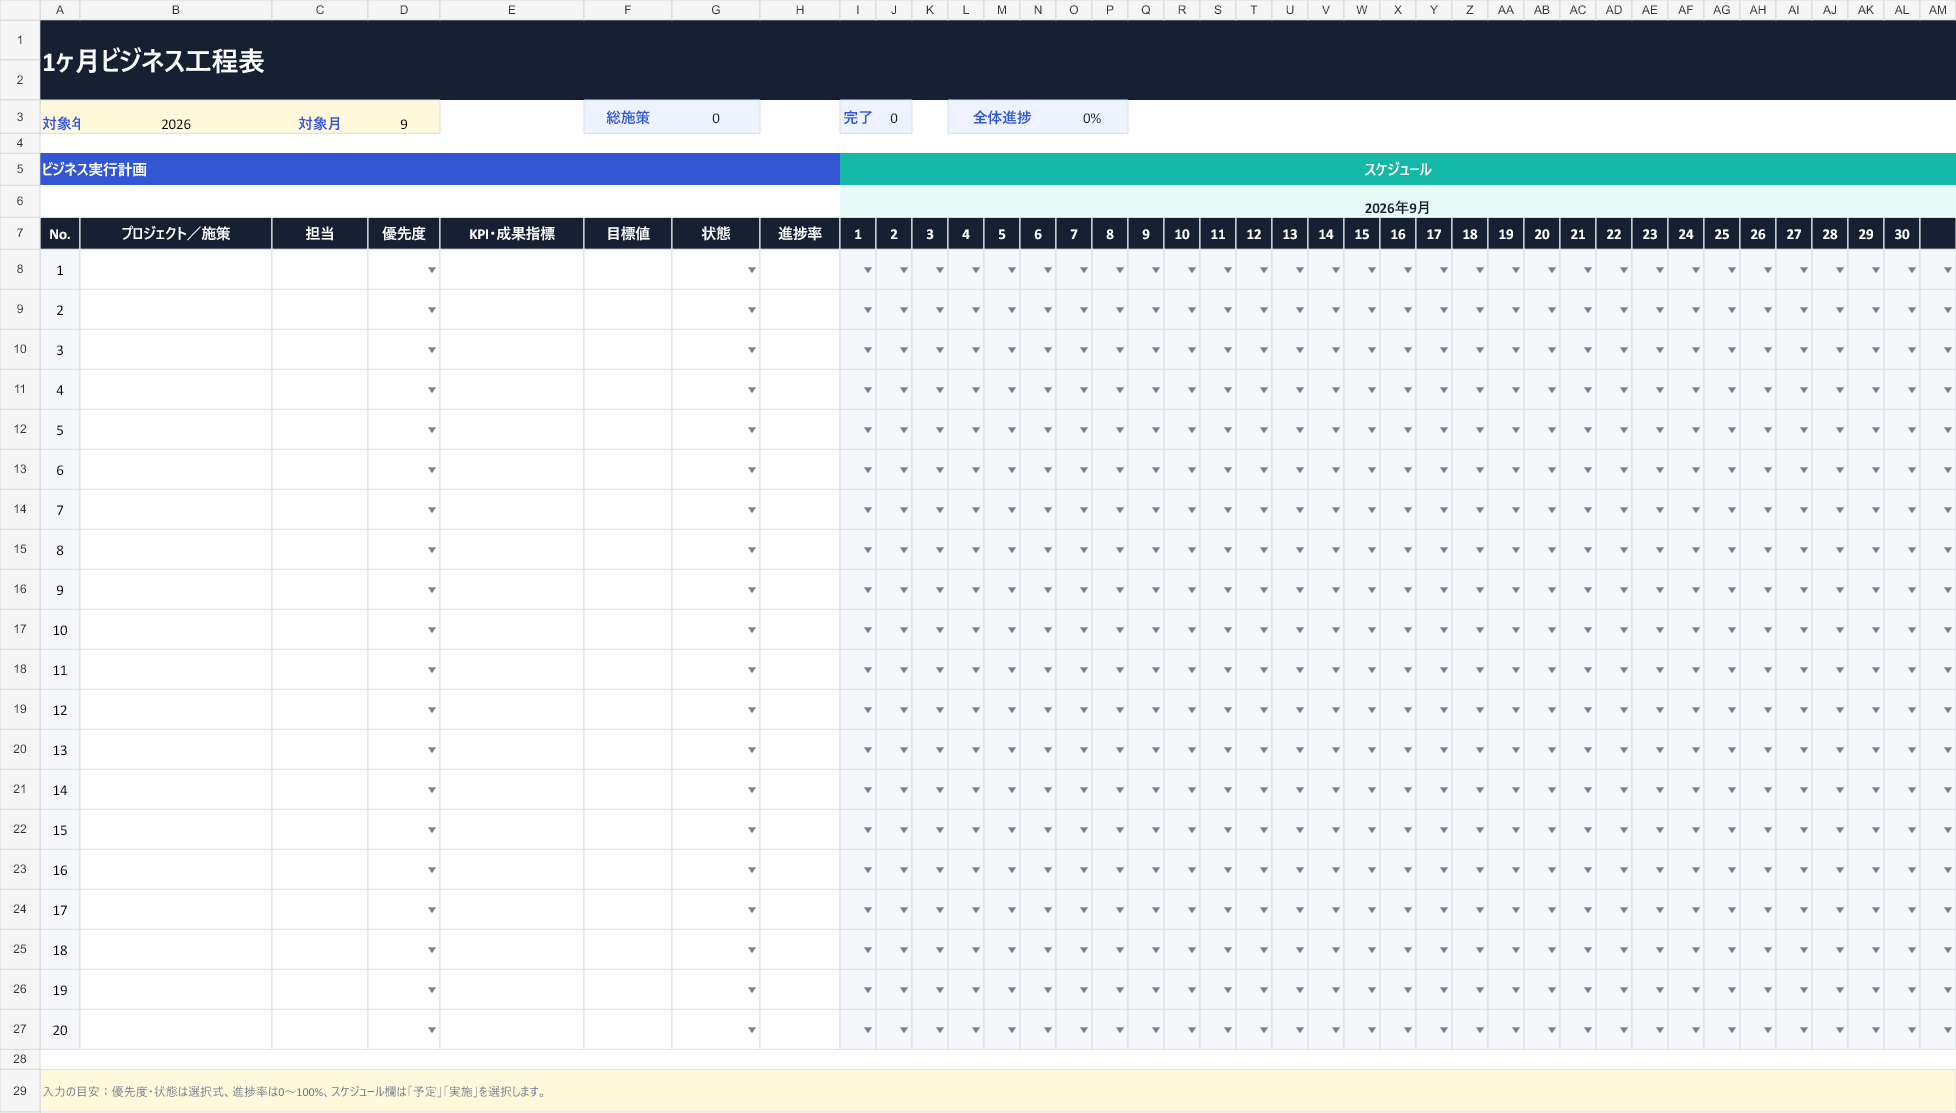Click the 全体進捗 label
This screenshot has width=1956, height=1113.
(1002, 117)
